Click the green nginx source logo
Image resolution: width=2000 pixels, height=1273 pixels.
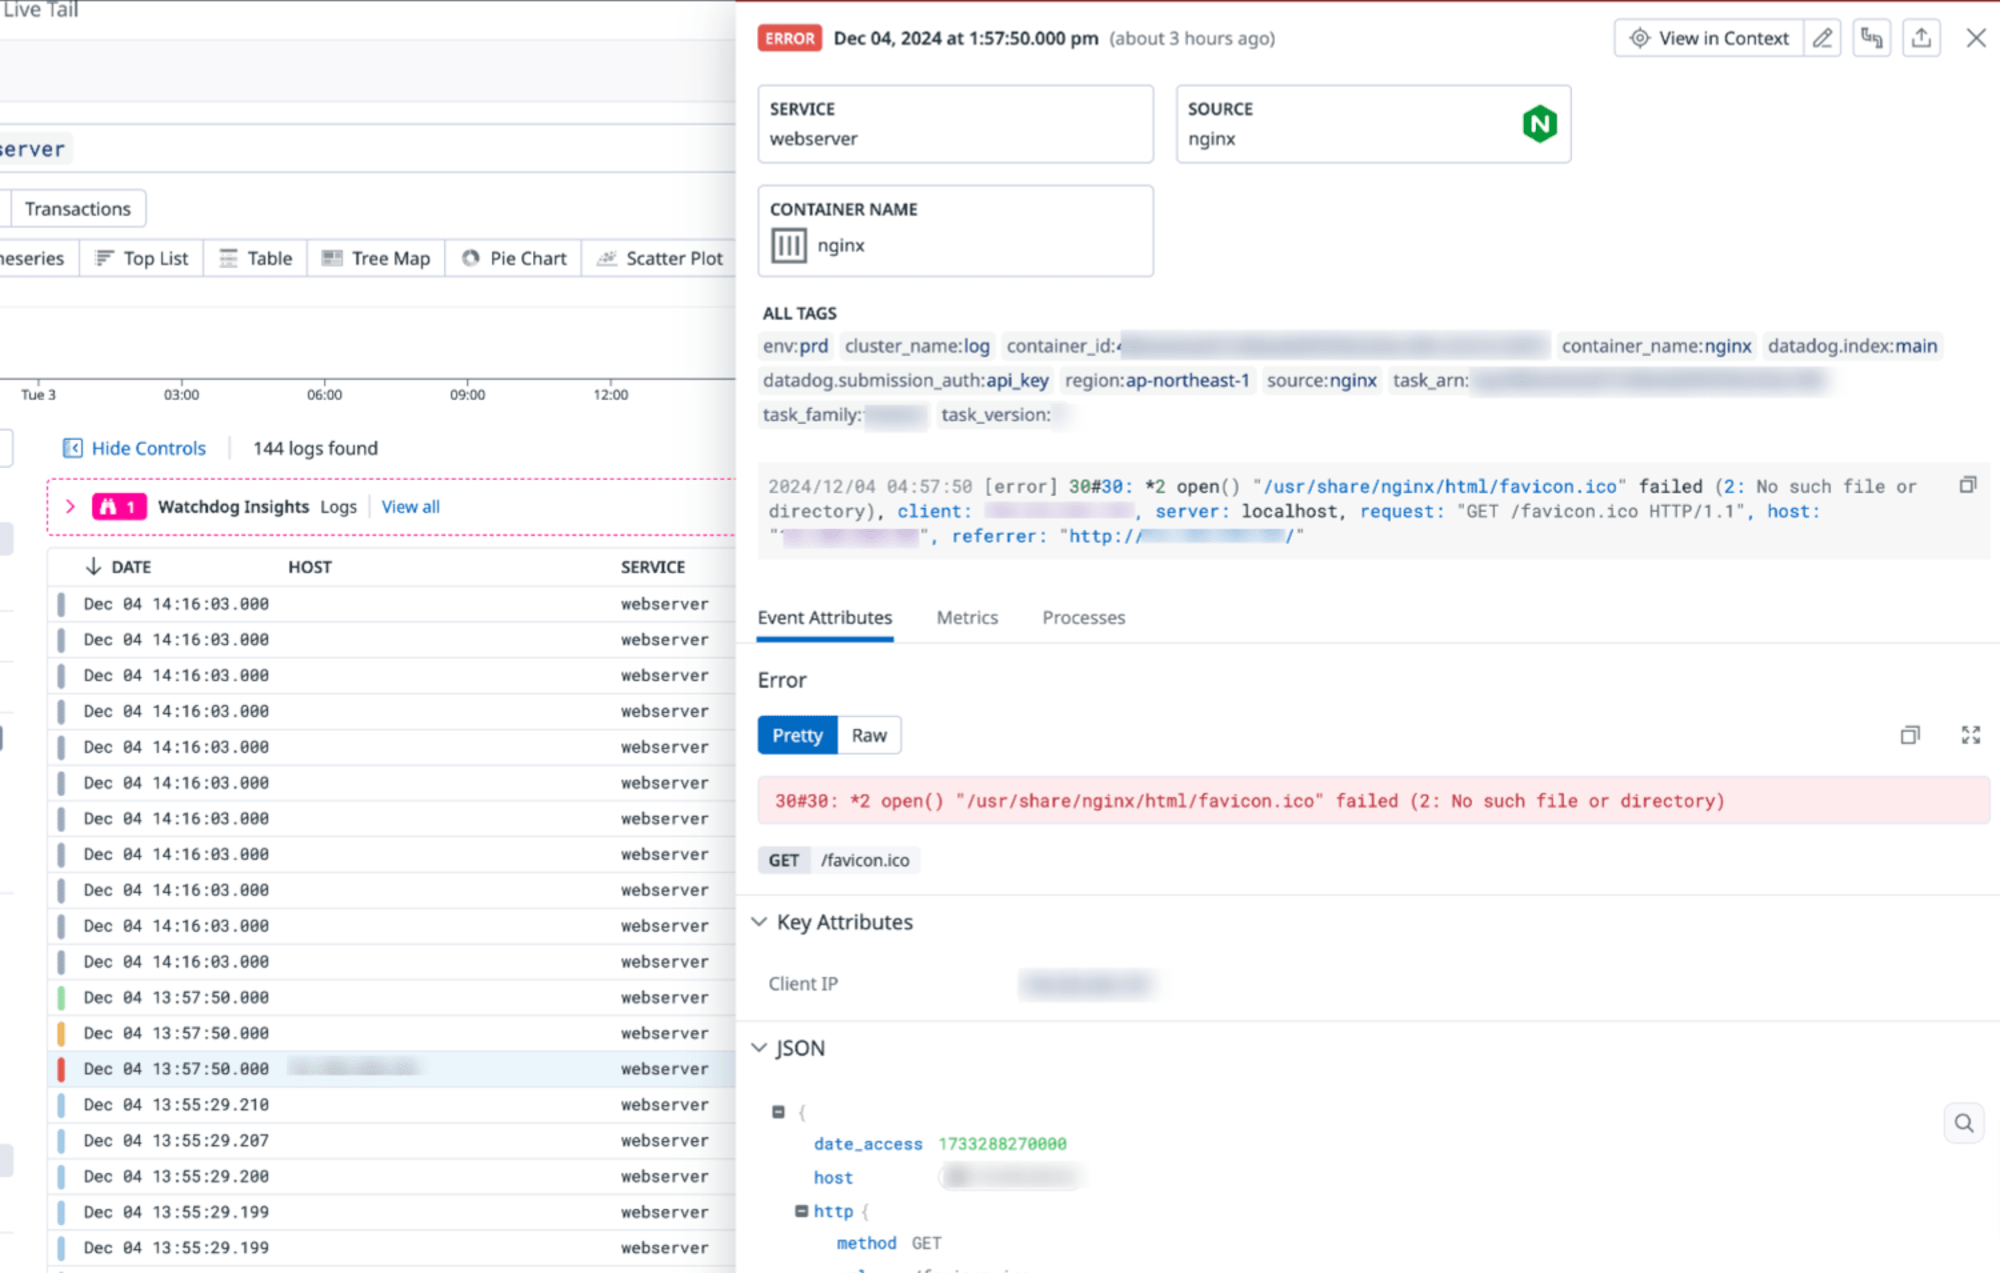[1540, 124]
